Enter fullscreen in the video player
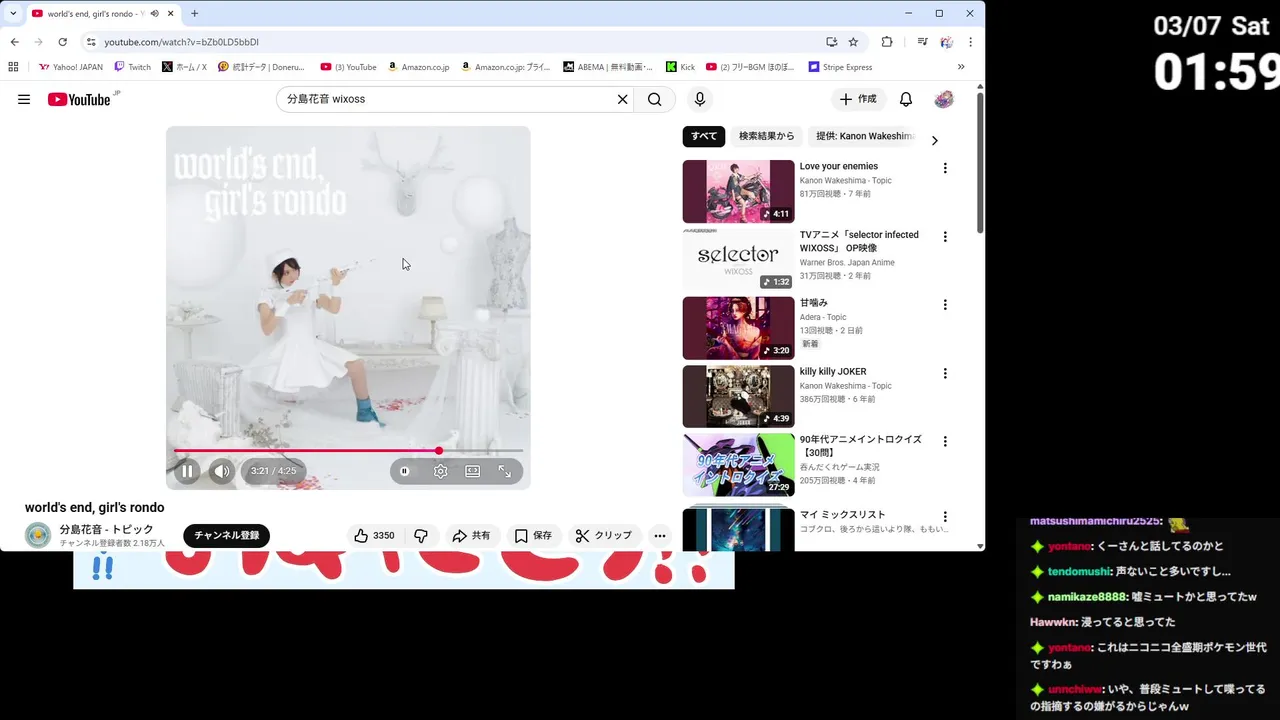The image size is (1280, 720). pos(505,471)
